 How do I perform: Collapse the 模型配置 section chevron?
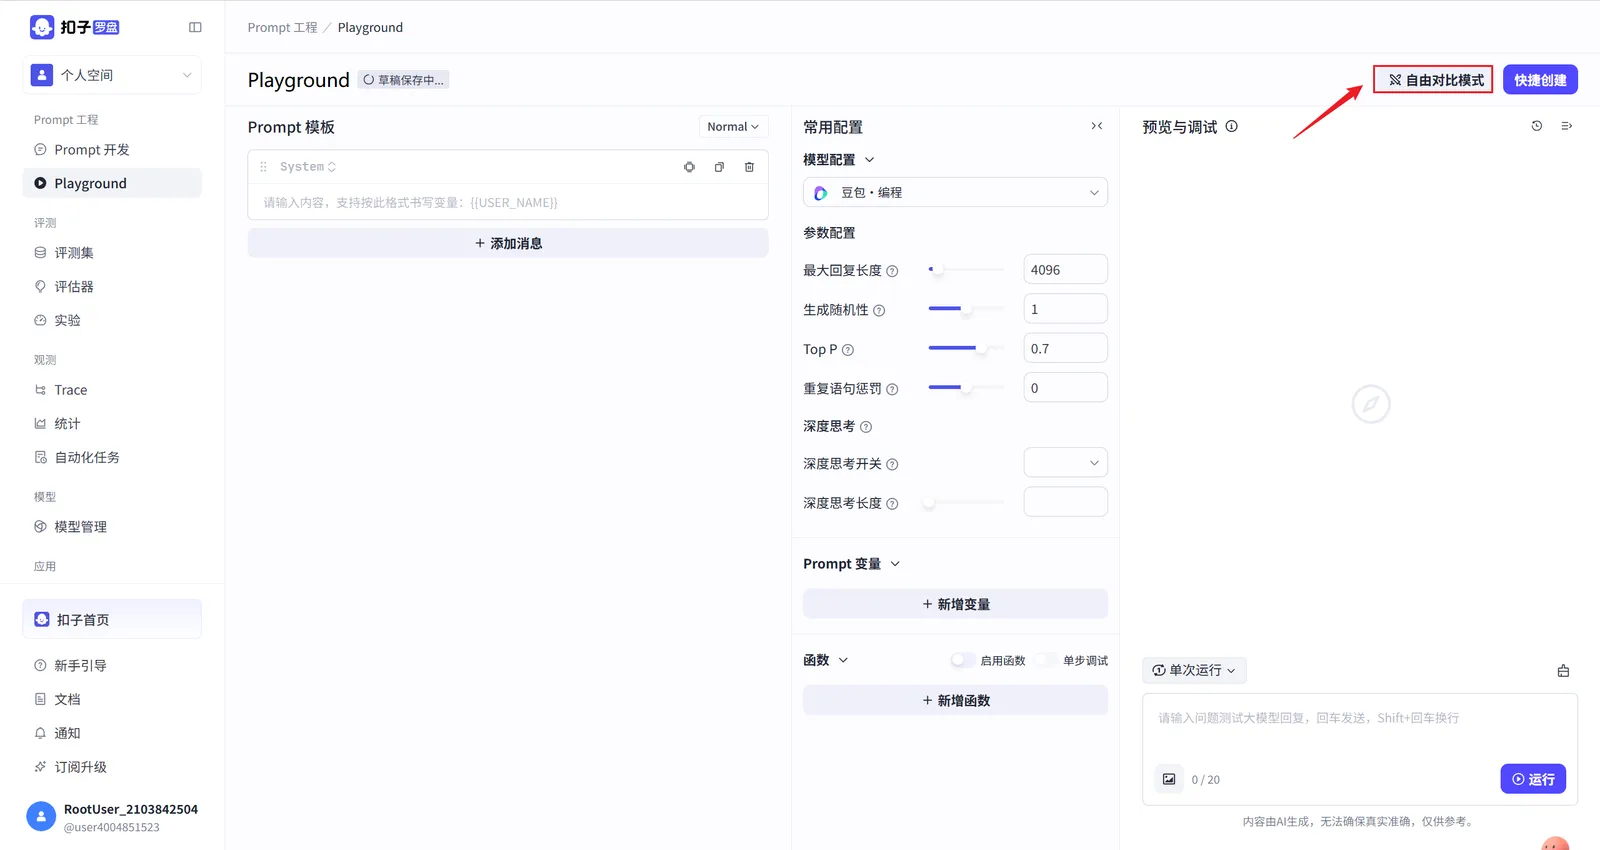click(869, 160)
